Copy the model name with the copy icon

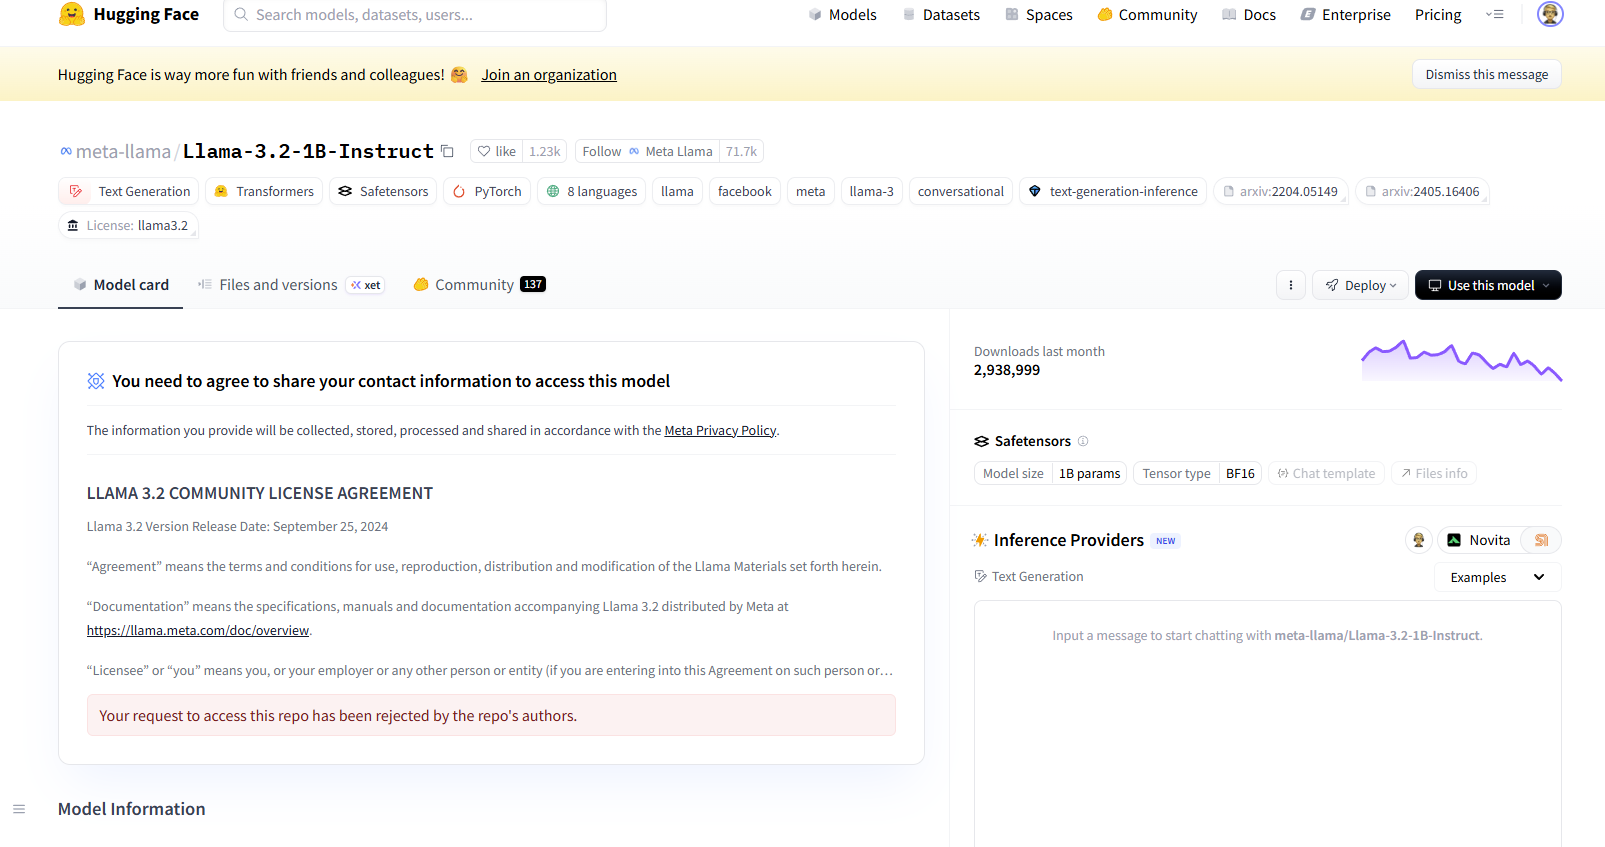(x=448, y=152)
